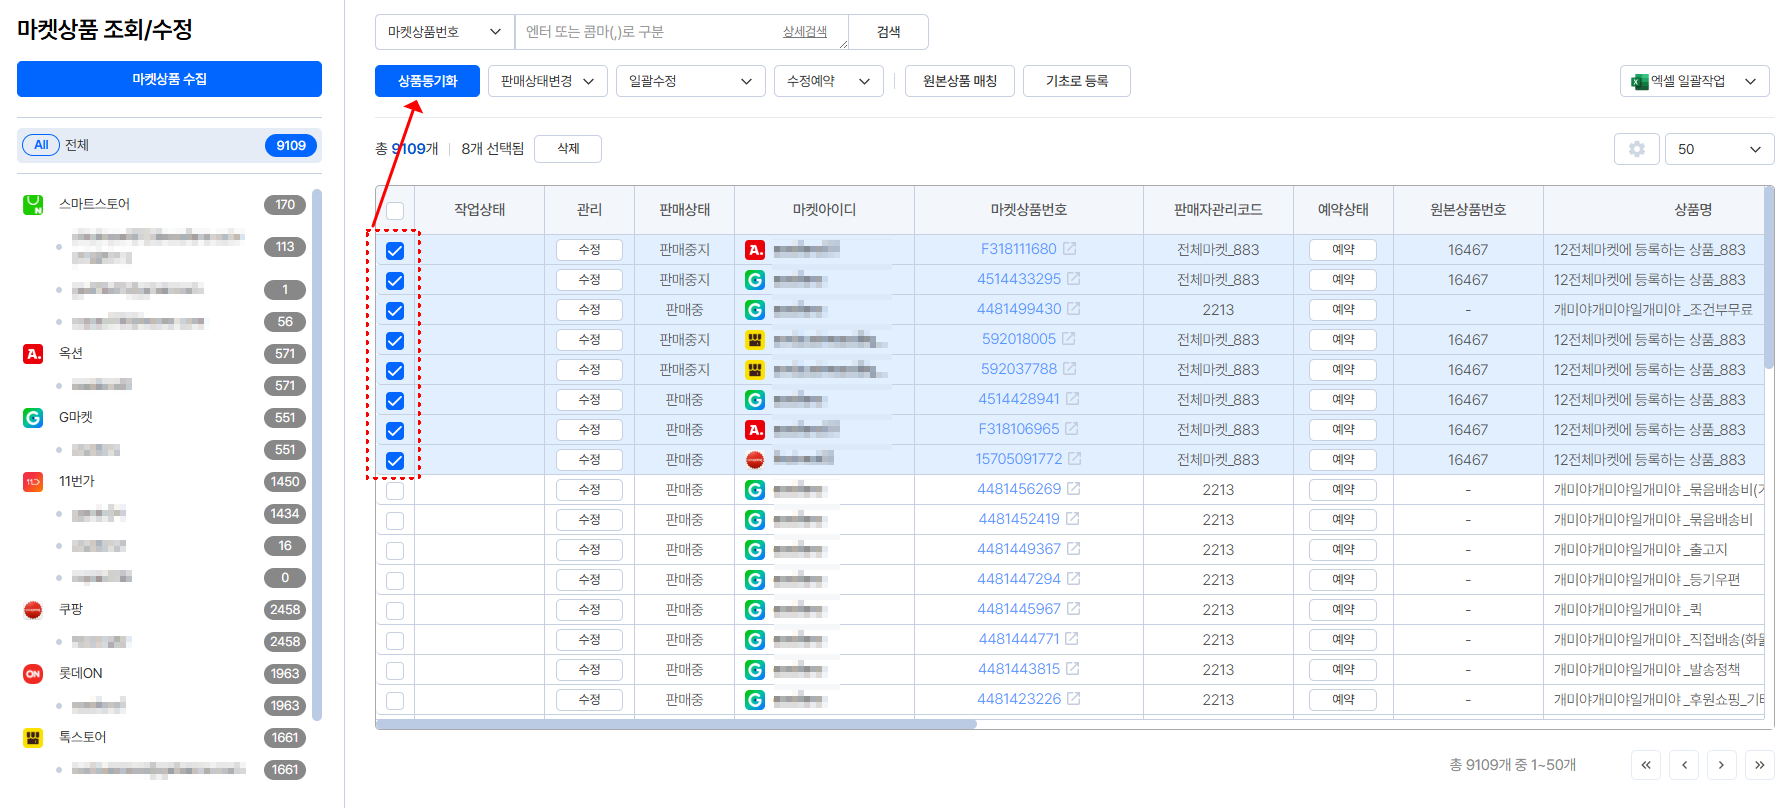Jump to last page double arrow
The image size is (1784, 808).
click(1759, 765)
